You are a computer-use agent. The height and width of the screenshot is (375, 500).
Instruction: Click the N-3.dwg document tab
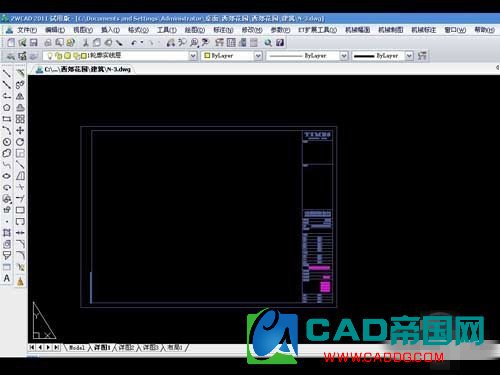coord(84,69)
